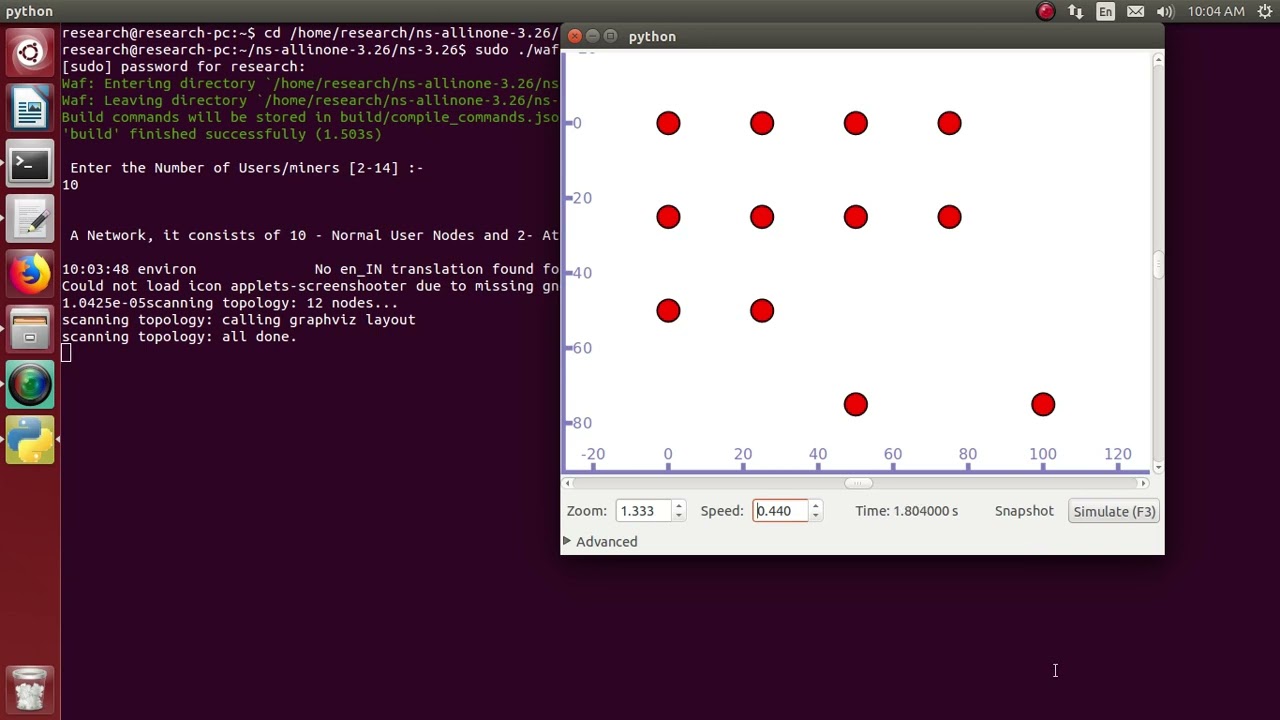Open the En keyboard layout indicator
Viewport: 1280px width, 720px height.
point(1105,12)
